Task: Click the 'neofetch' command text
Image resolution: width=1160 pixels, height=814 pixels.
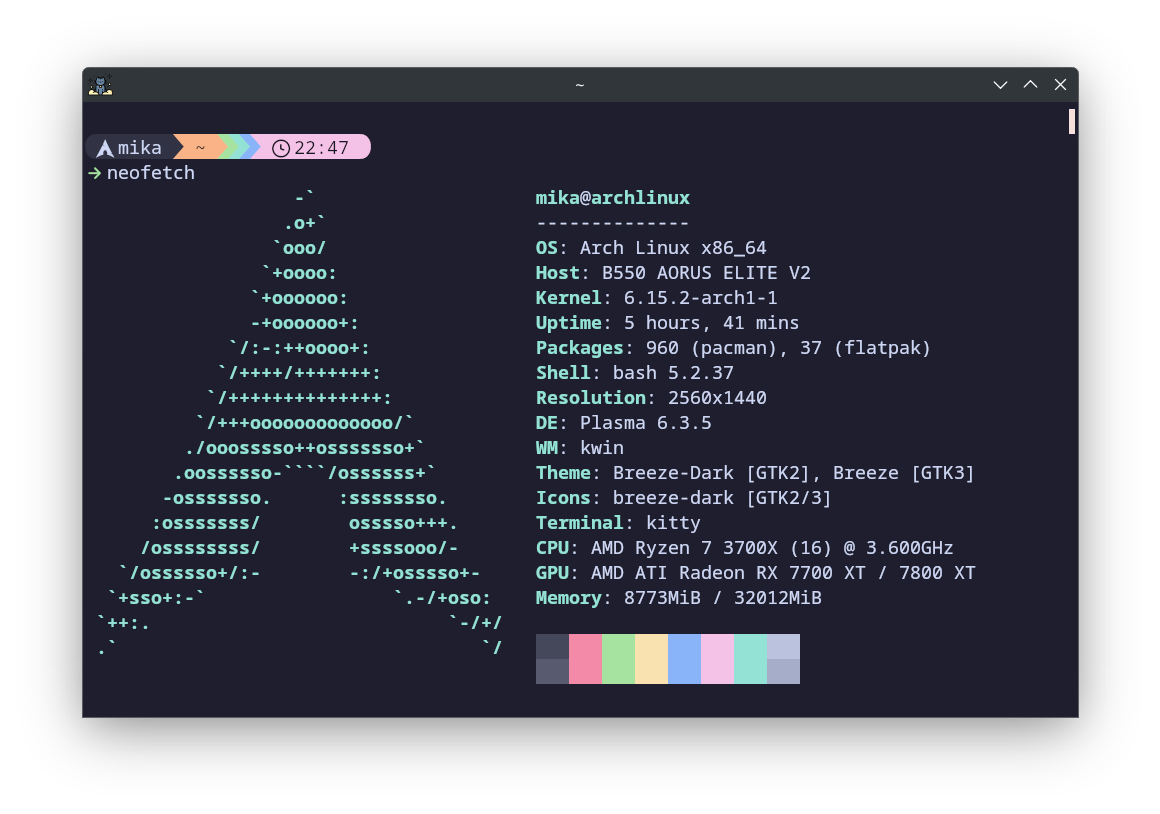Action: point(151,172)
